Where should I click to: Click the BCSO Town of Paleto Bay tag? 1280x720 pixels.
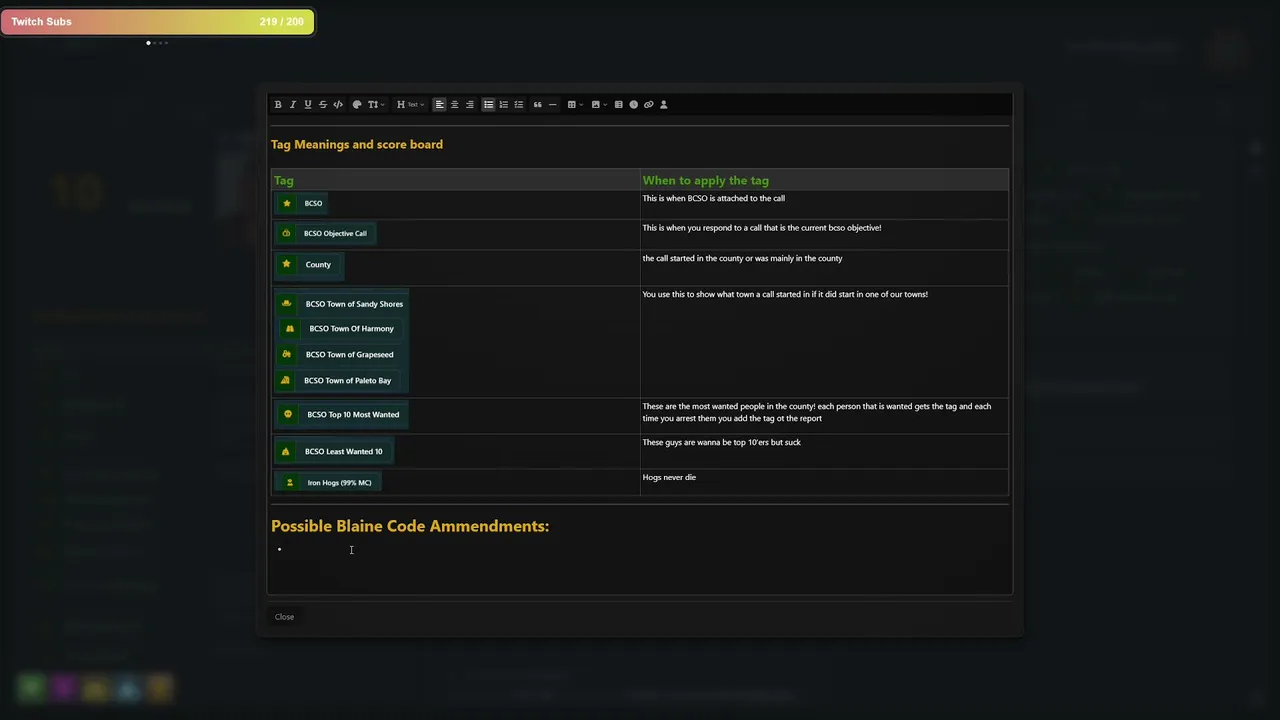coord(337,380)
